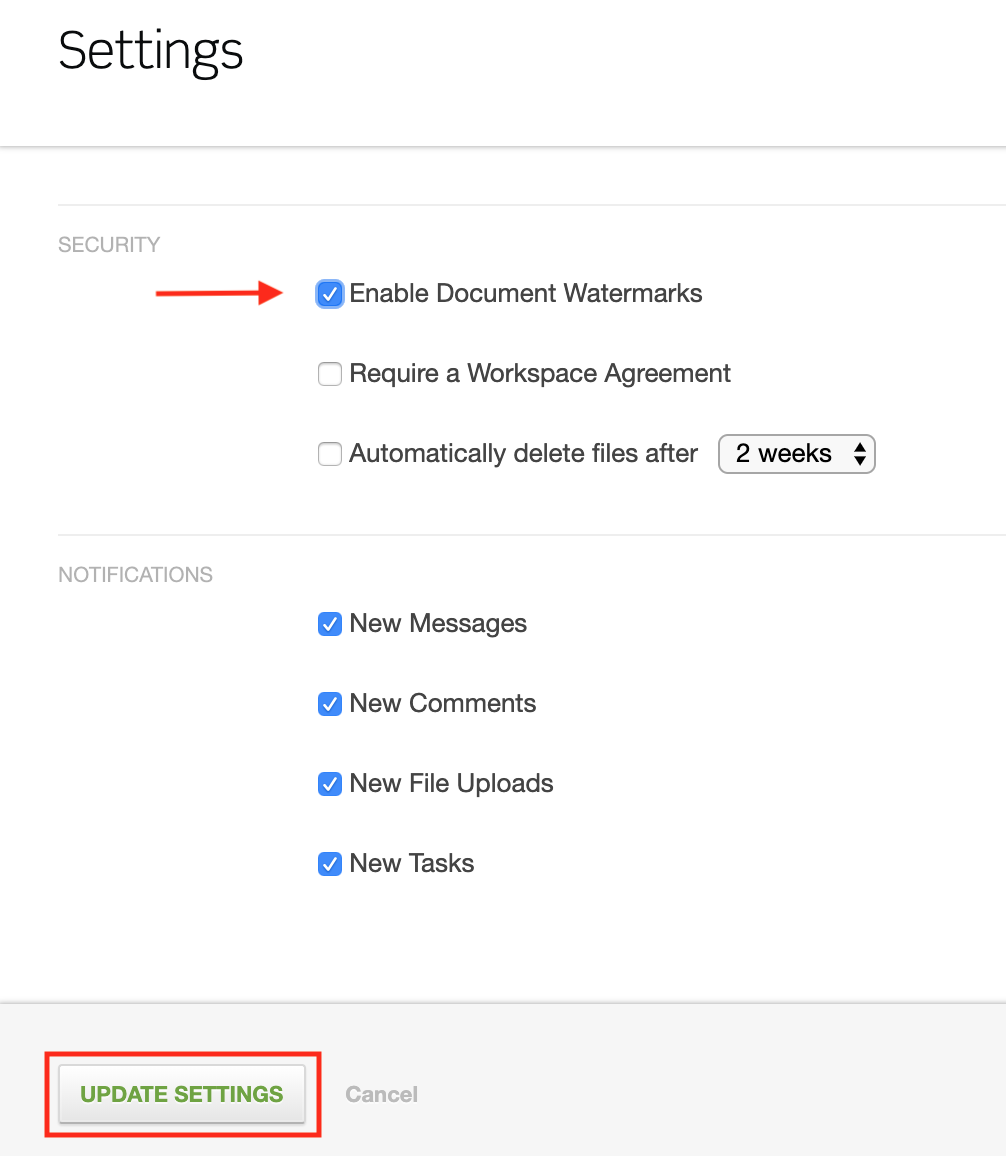The image size is (1006, 1156).
Task: Click the up/down arrows on the weeks selector
Action: tap(859, 454)
